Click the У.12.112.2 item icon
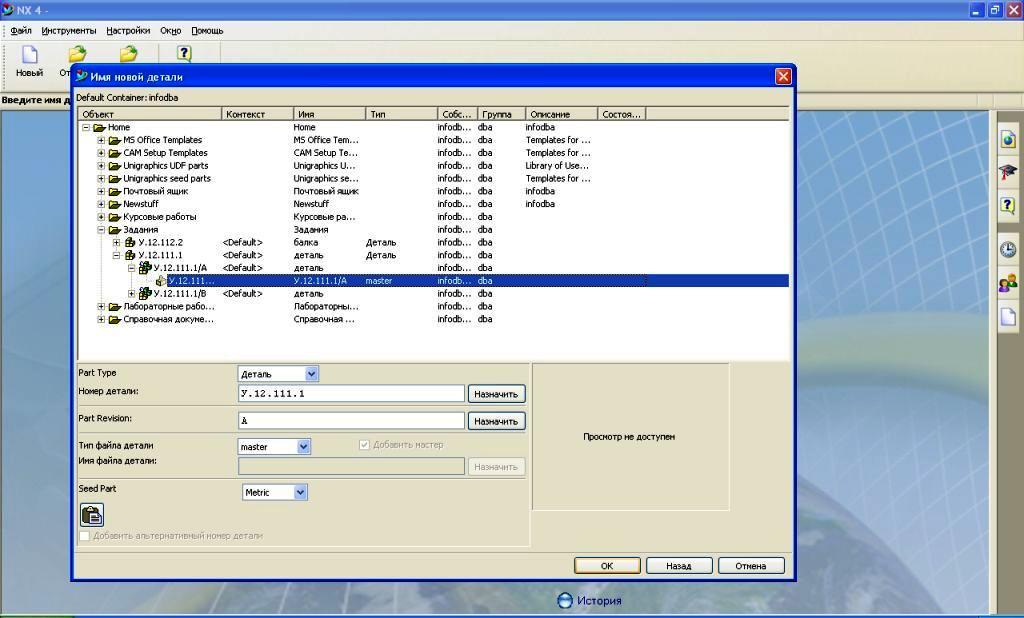Screen dimensions: 1024x618 pyautogui.click(x=130, y=242)
